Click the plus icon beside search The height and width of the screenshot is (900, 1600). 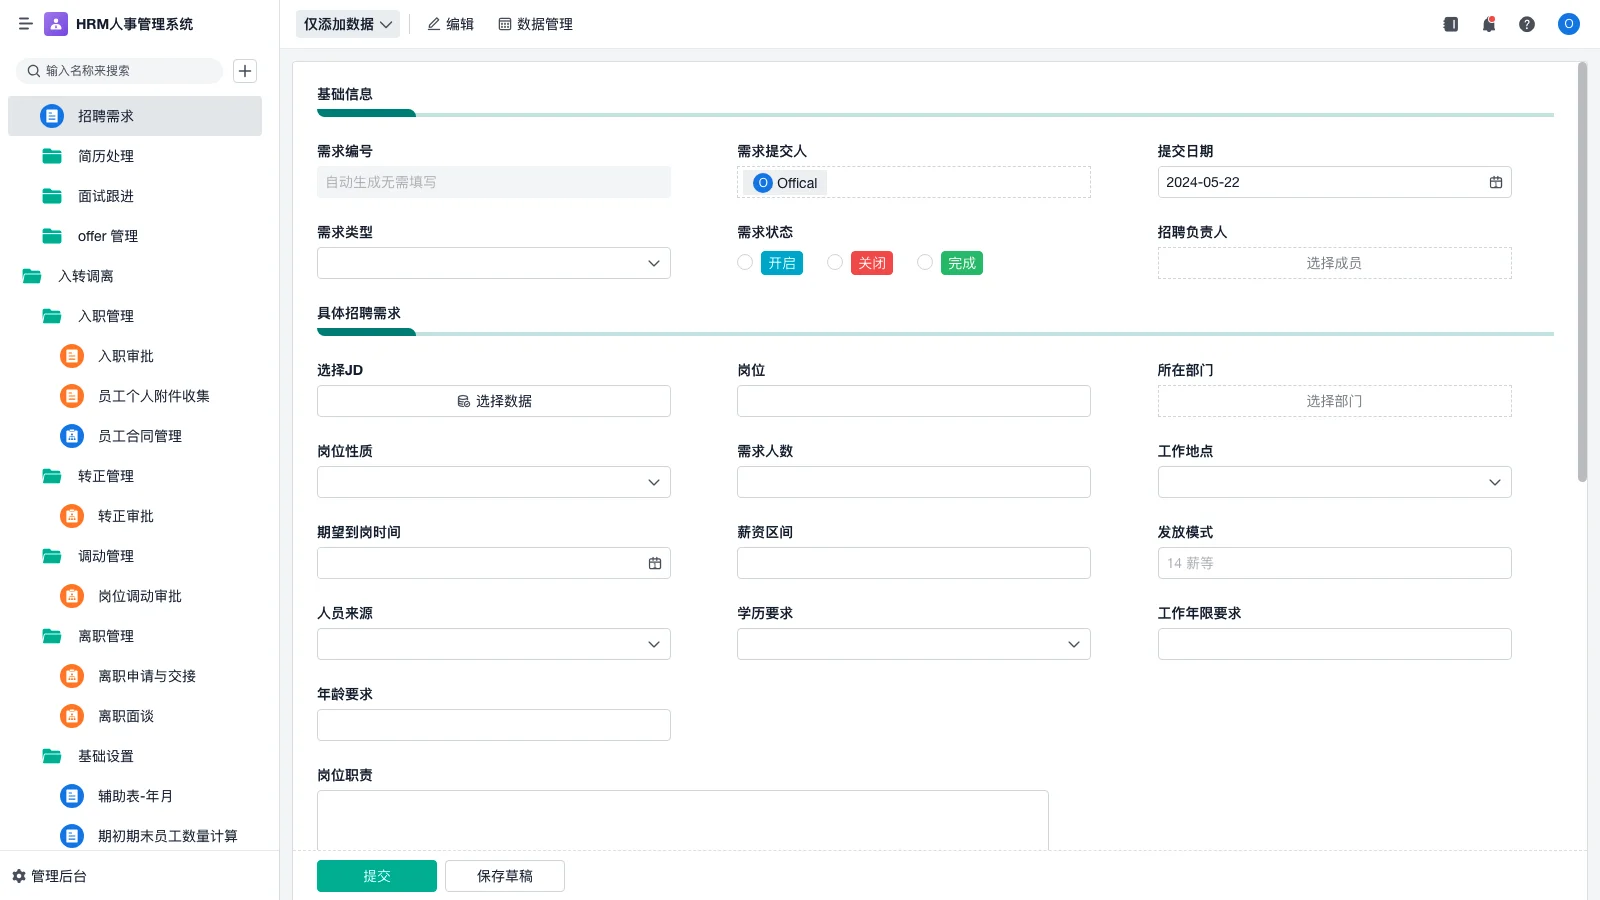(245, 71)
